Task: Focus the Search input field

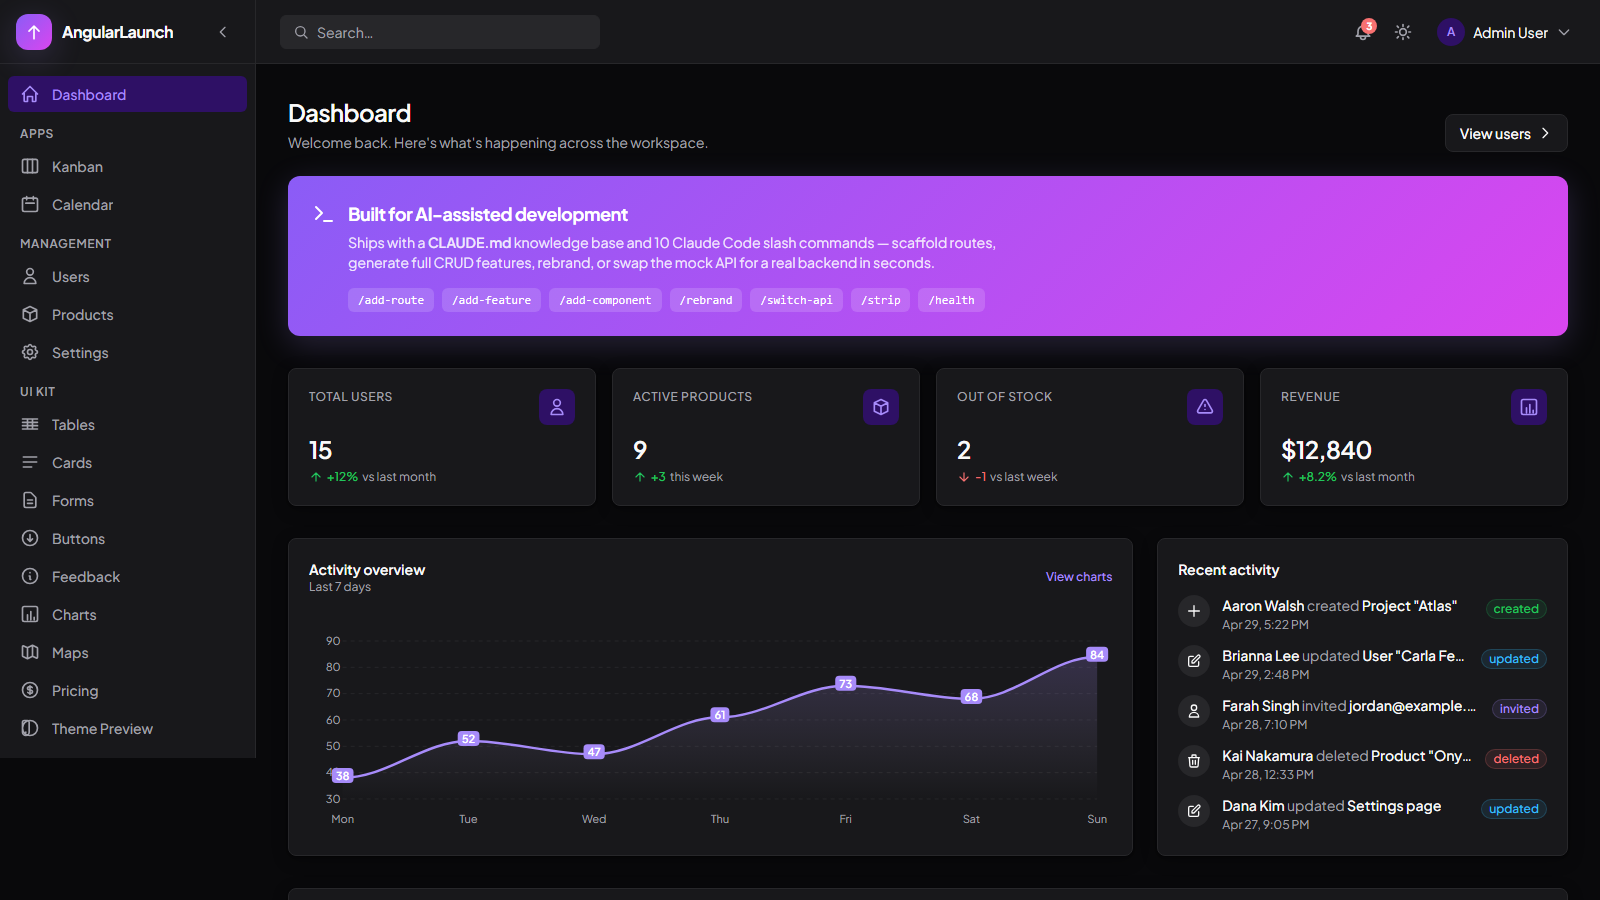Action: click(x=440, y=32)
